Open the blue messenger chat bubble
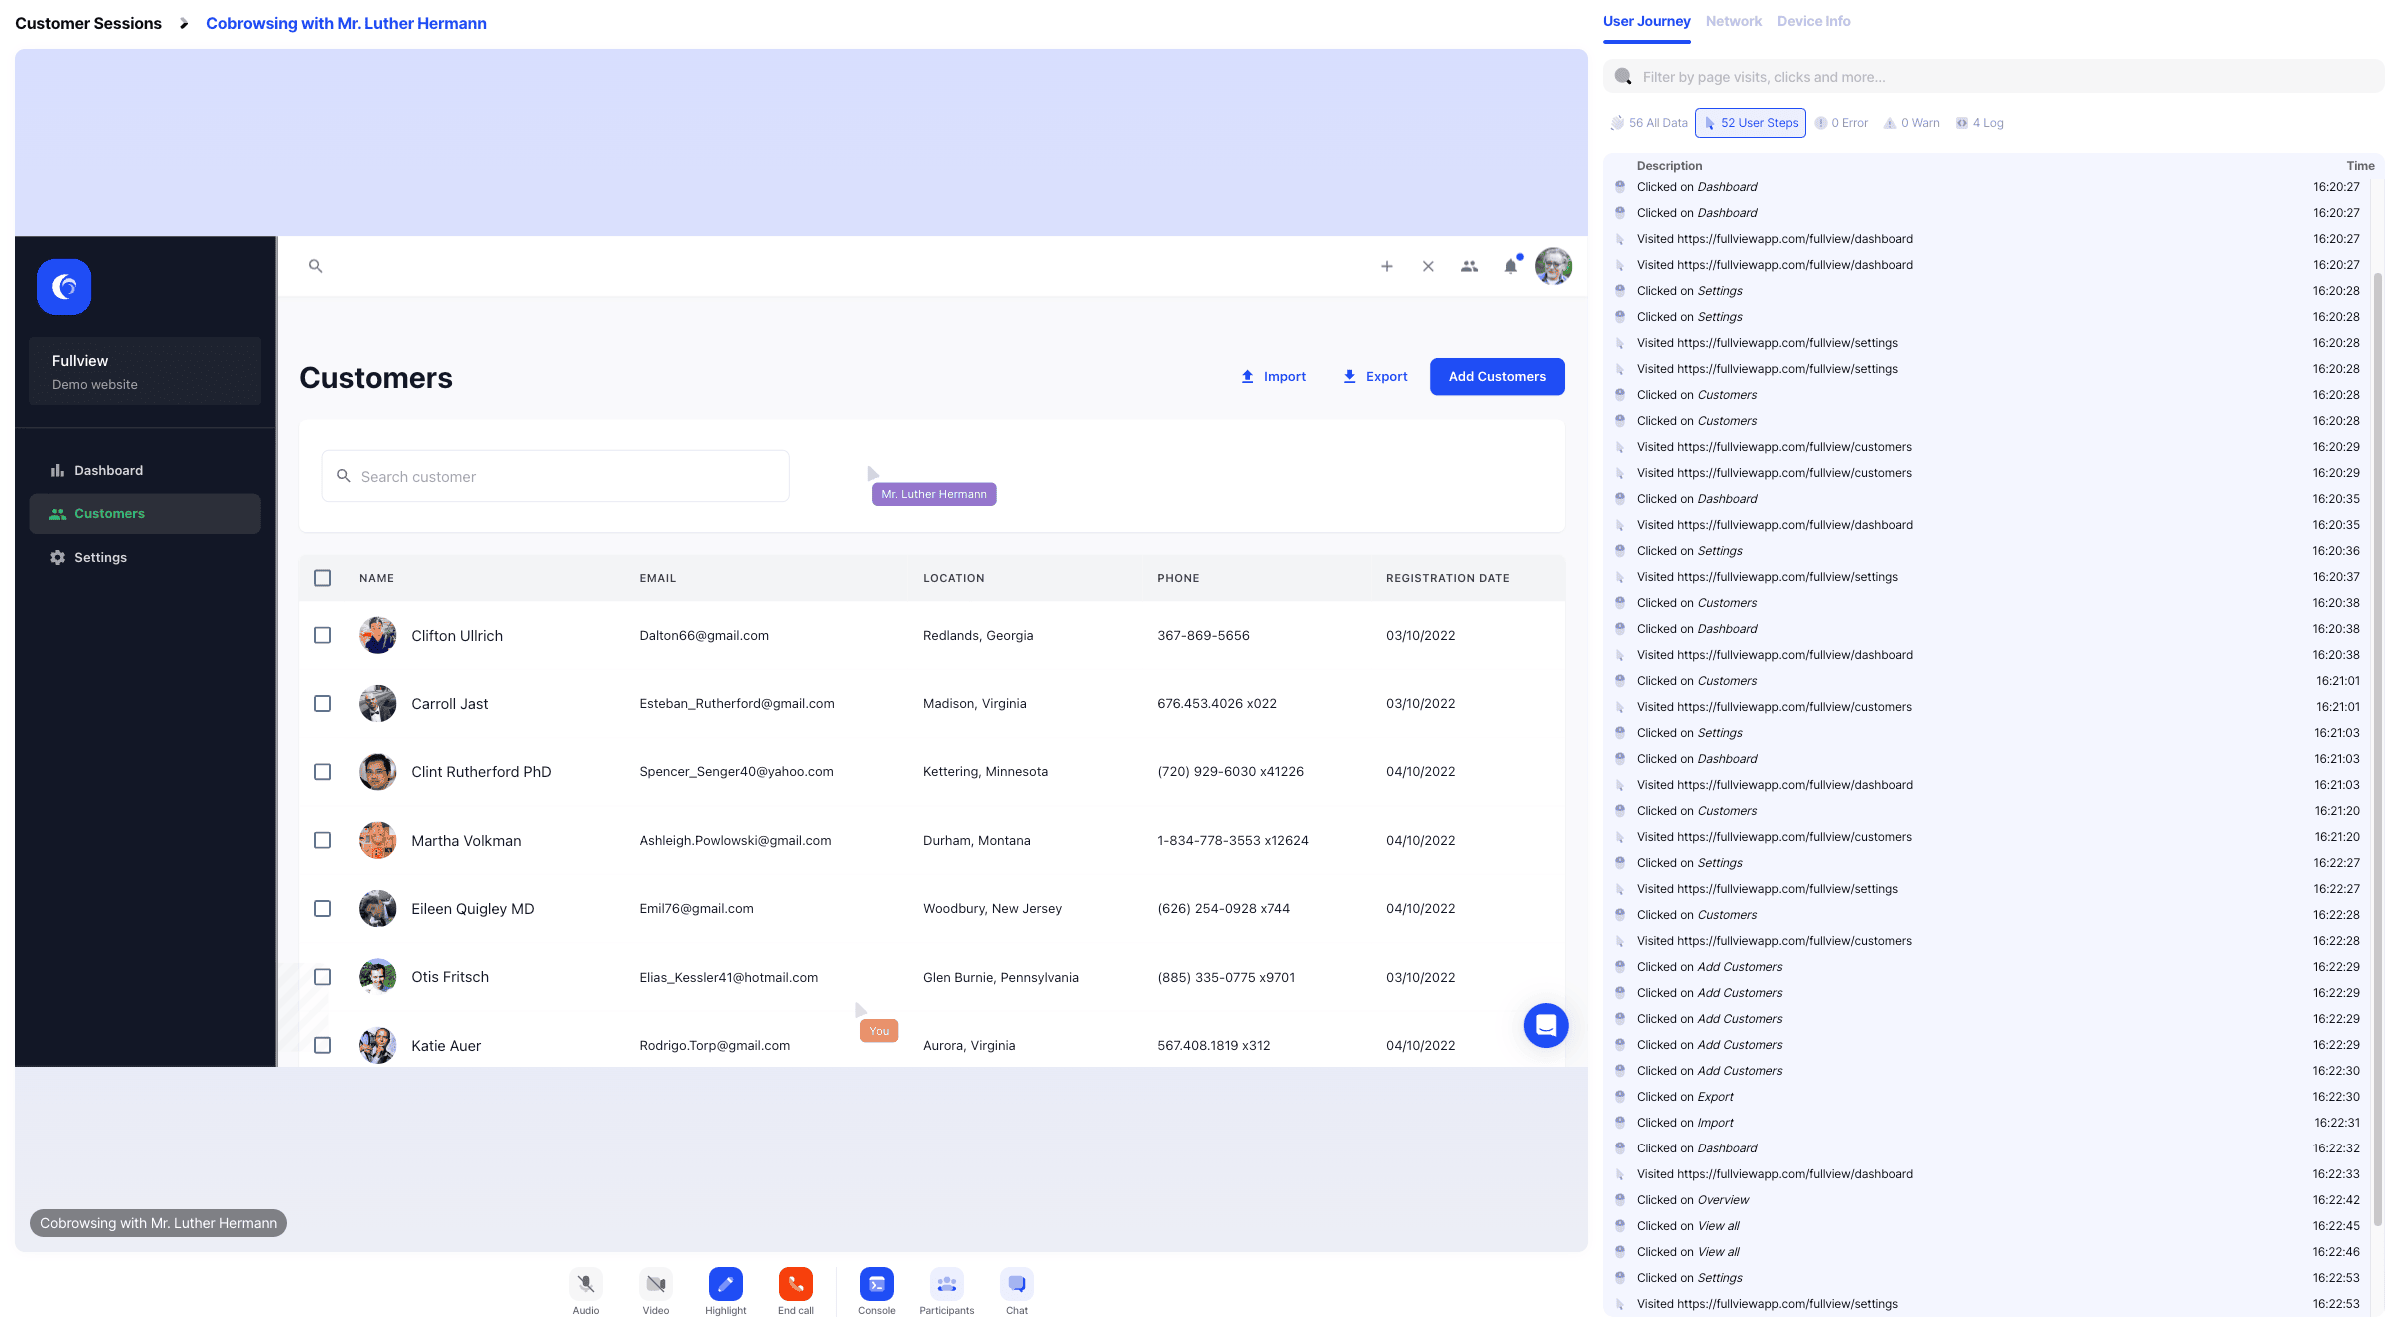The height and width of the screenshot is (1328, 2386). coord(1545,1025)
